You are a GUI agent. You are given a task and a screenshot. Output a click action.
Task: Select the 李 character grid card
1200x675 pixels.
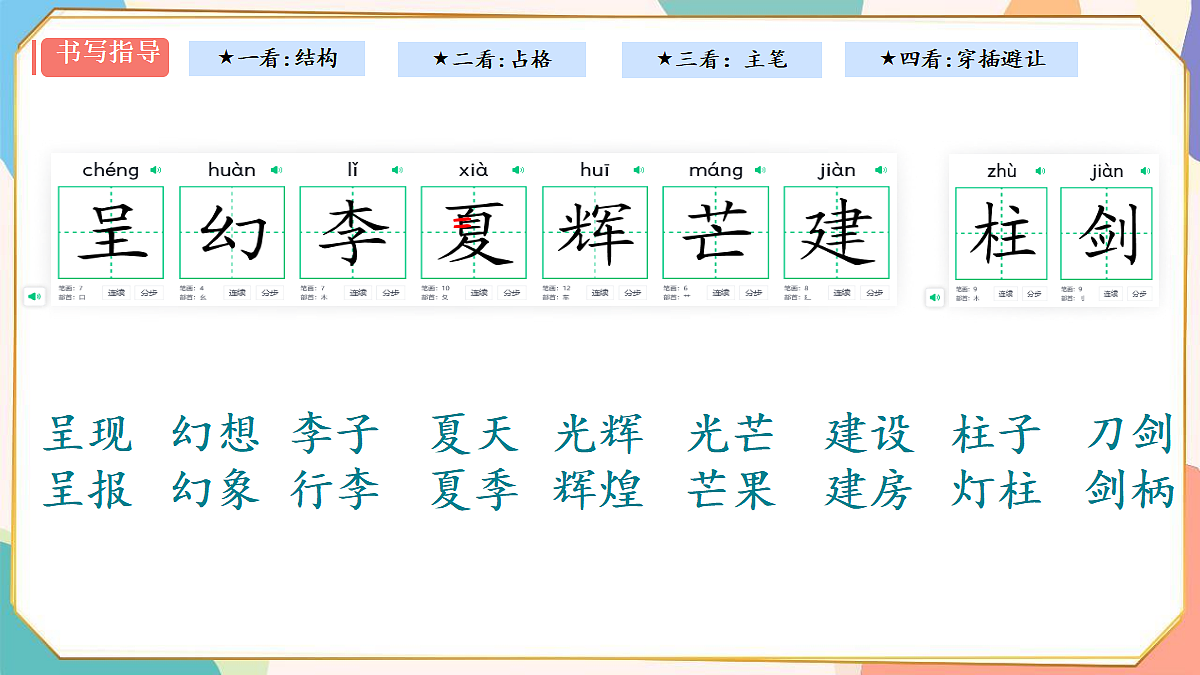353,232
